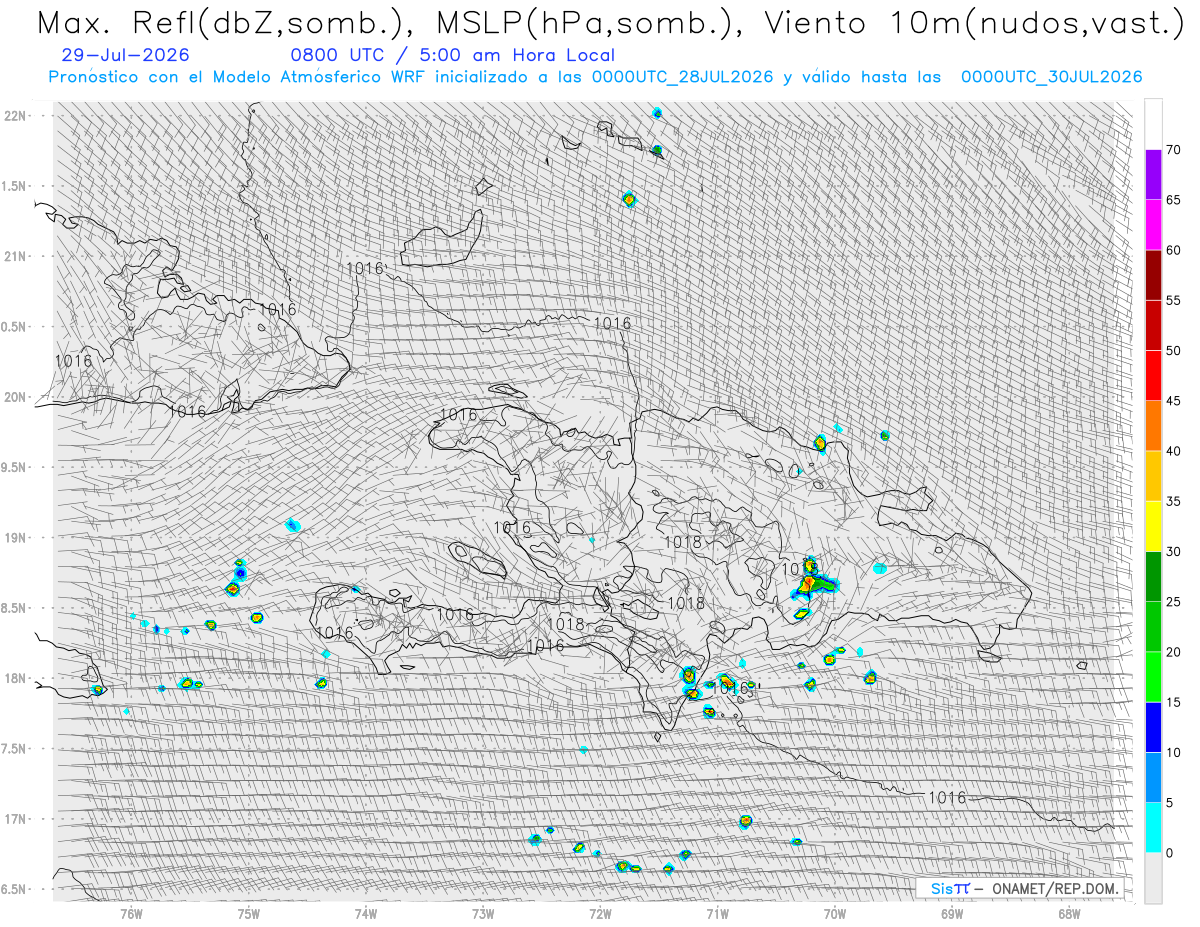Select the gold 35-40 dBZ colorbar segment
This screenshot has height=927, width=1200.
1153,476
